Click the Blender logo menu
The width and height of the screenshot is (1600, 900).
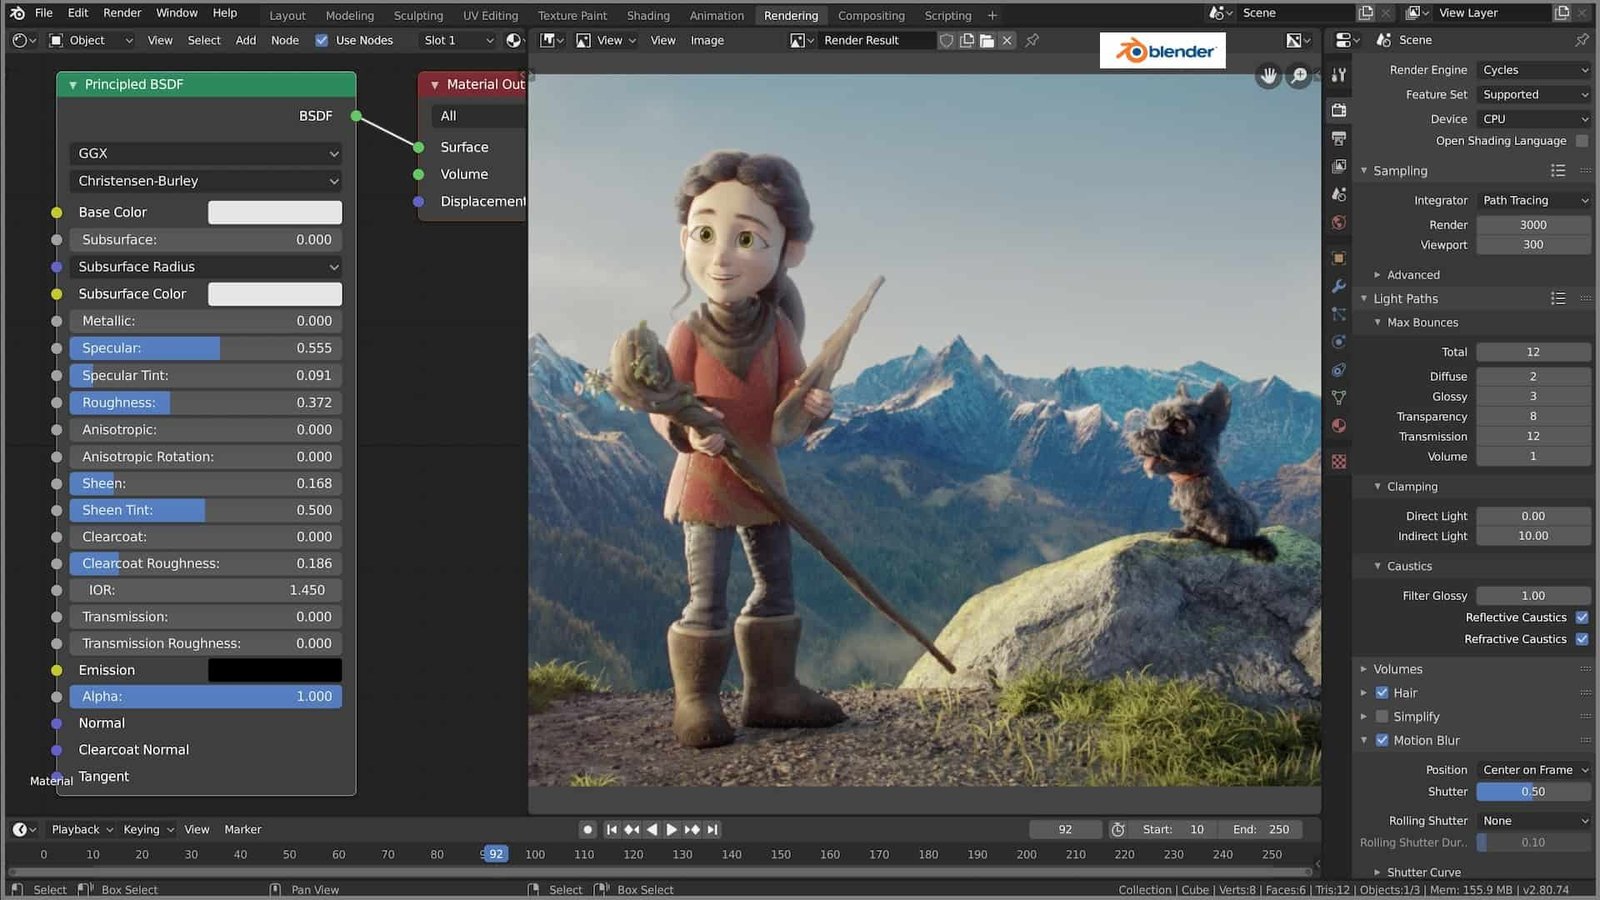click(17, 13)
